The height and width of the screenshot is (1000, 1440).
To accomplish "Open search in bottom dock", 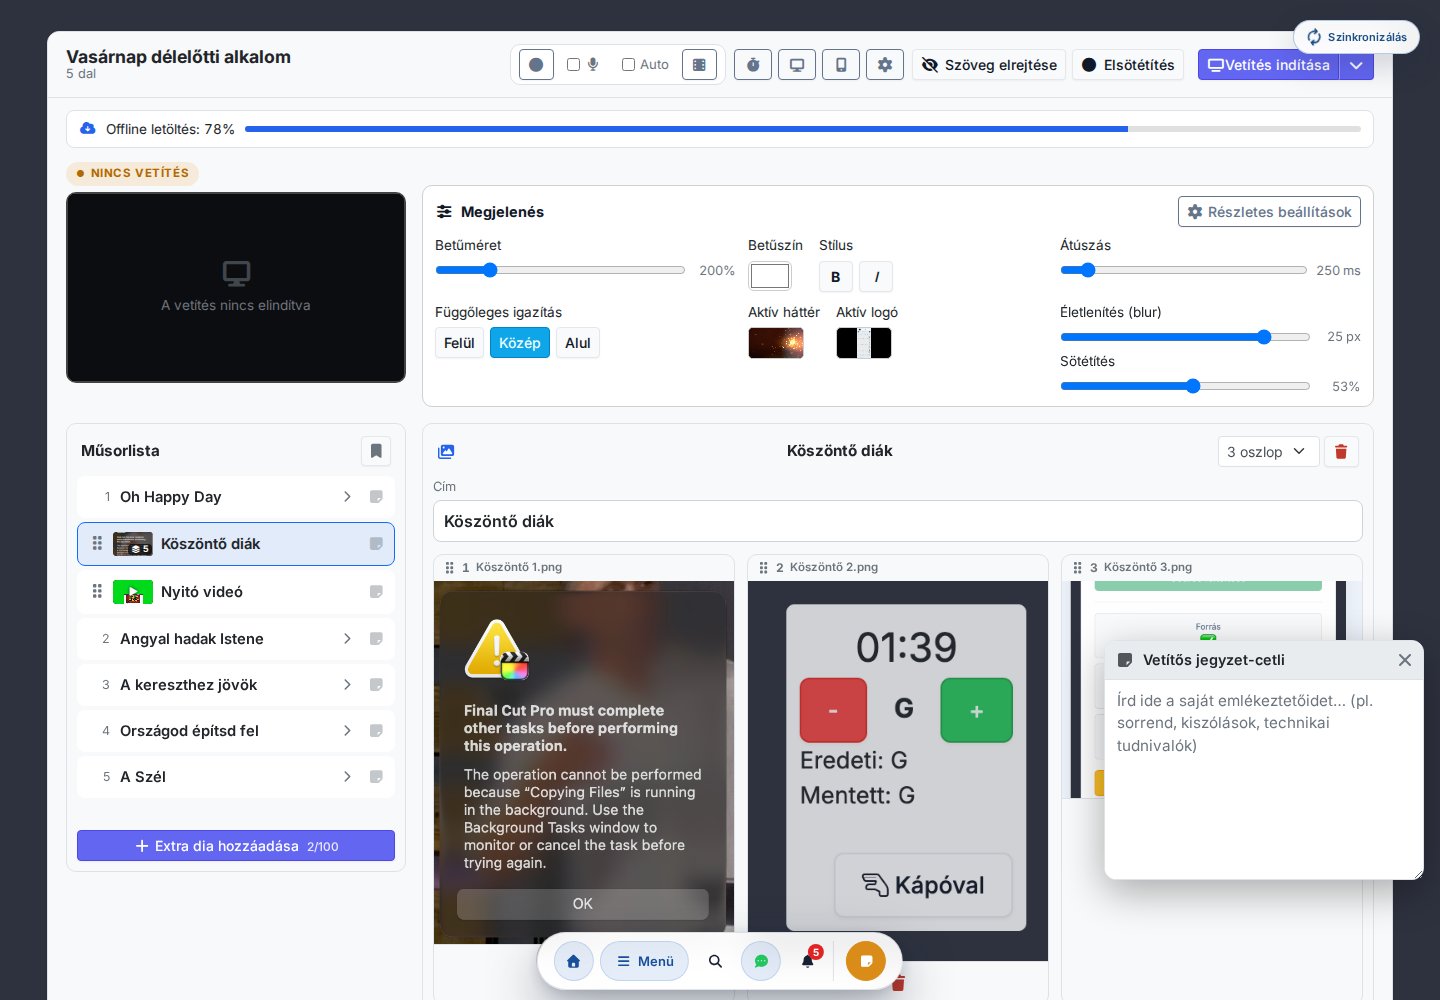I will coord(715,961).
